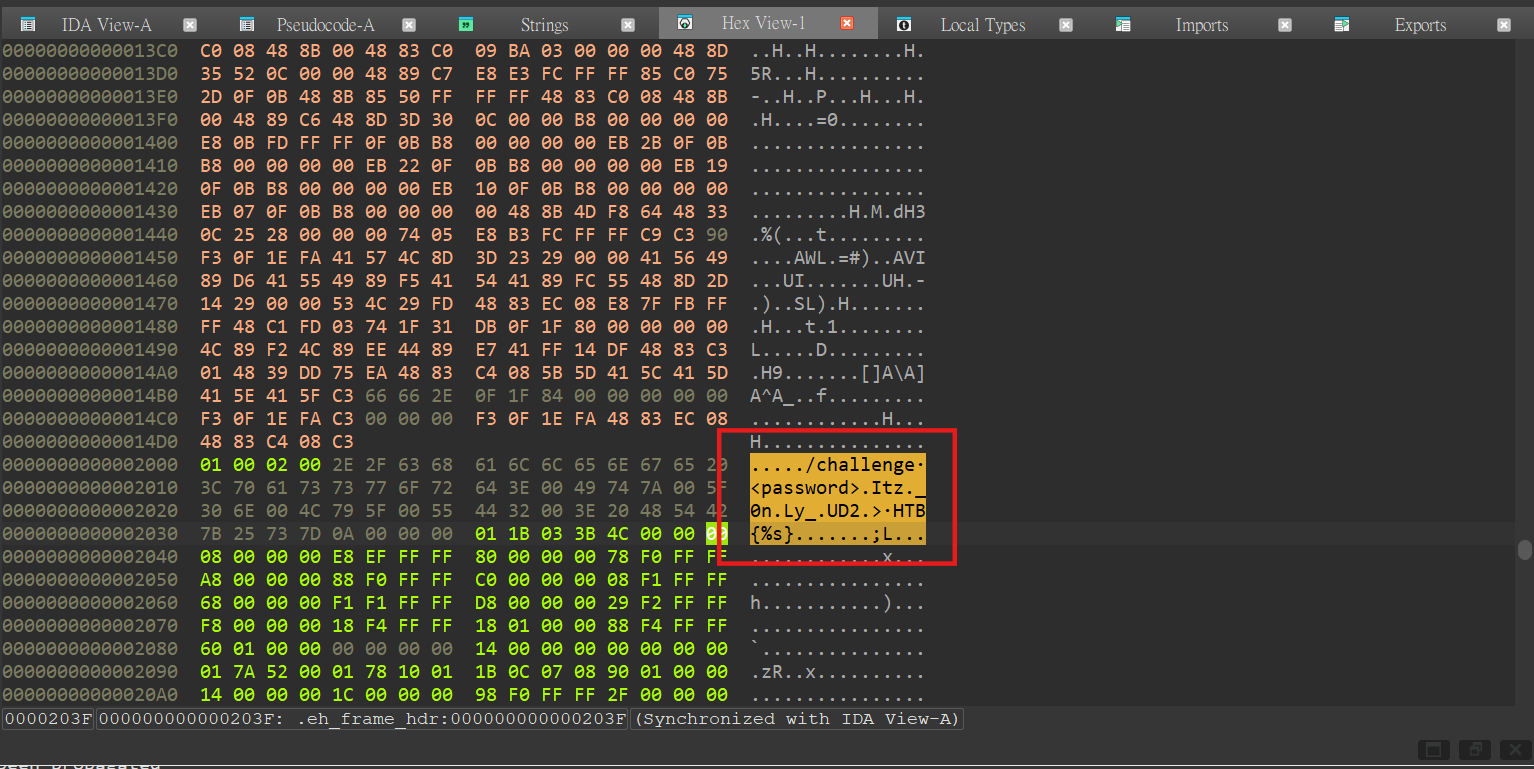The width and height of the screenshot is (1534, 769).
Task: Click the IDA View-A tab icon
Action: click(28, 24)
